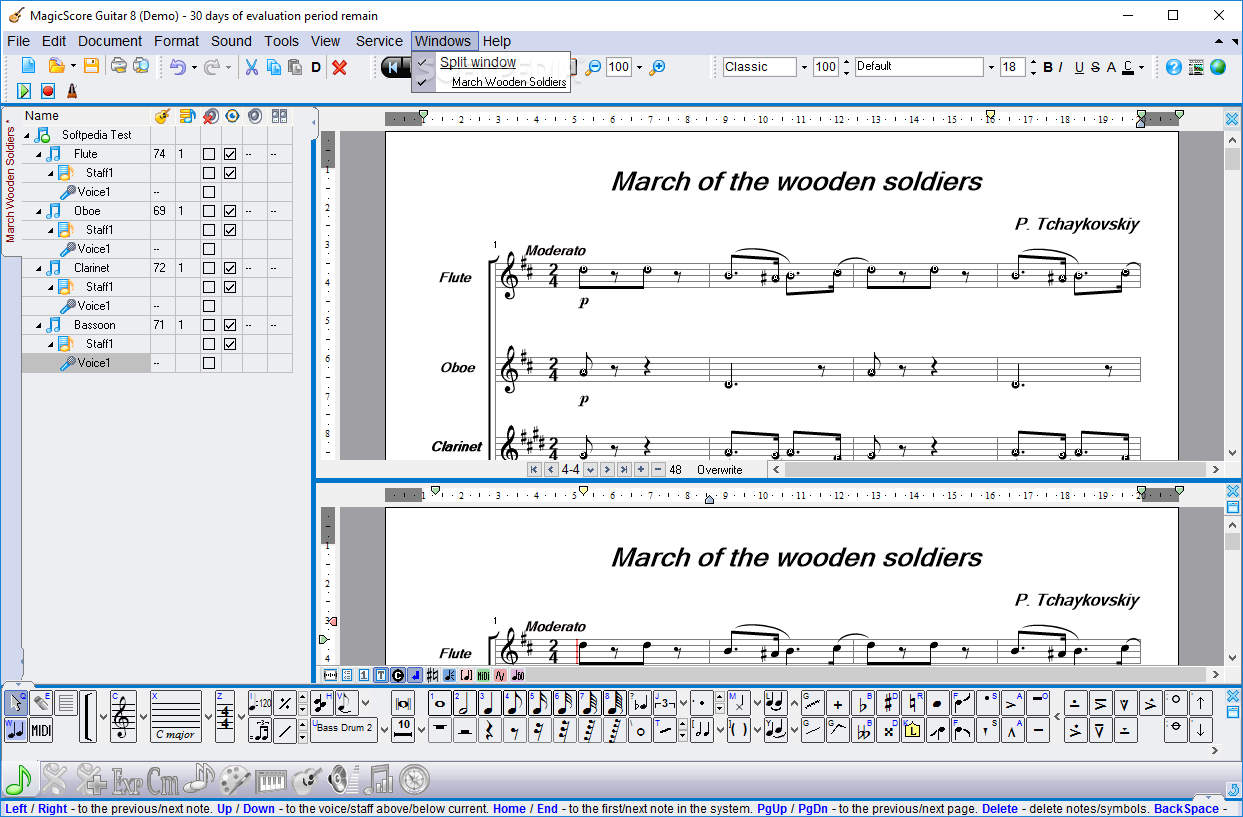Screen dimensions: 1243x817
Task: Toggle checkbox in Flute Voice1 row
Action: pos(209,193)
